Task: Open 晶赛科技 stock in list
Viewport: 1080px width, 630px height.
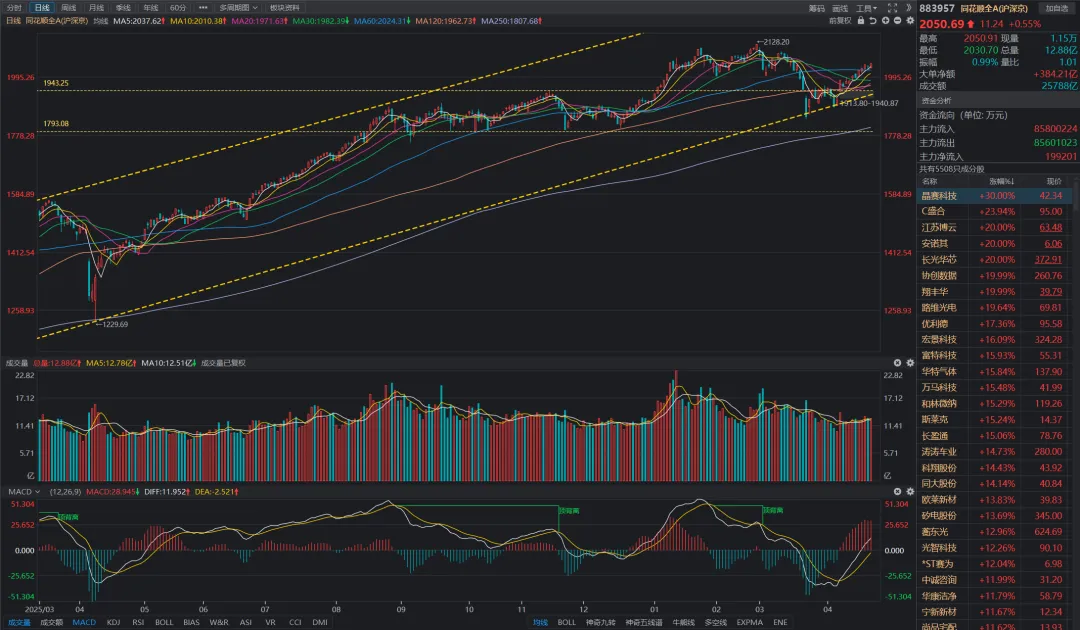Action: (939, 196)
